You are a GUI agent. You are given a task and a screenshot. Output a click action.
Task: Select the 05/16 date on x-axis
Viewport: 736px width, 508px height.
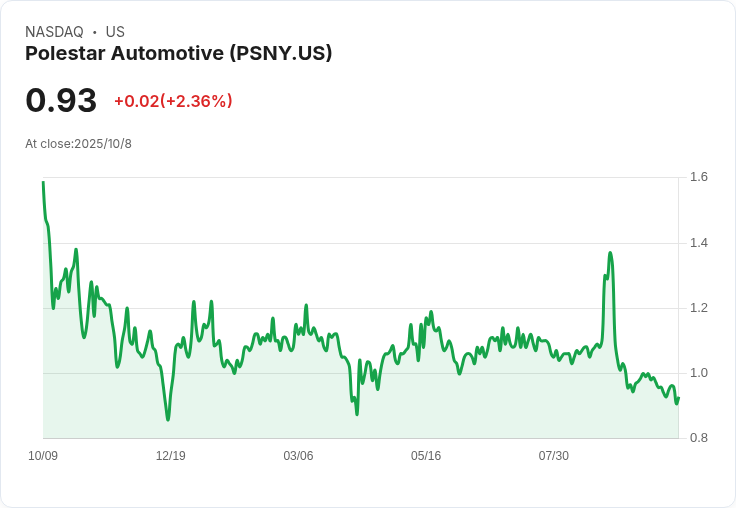[x=426, y=456]
